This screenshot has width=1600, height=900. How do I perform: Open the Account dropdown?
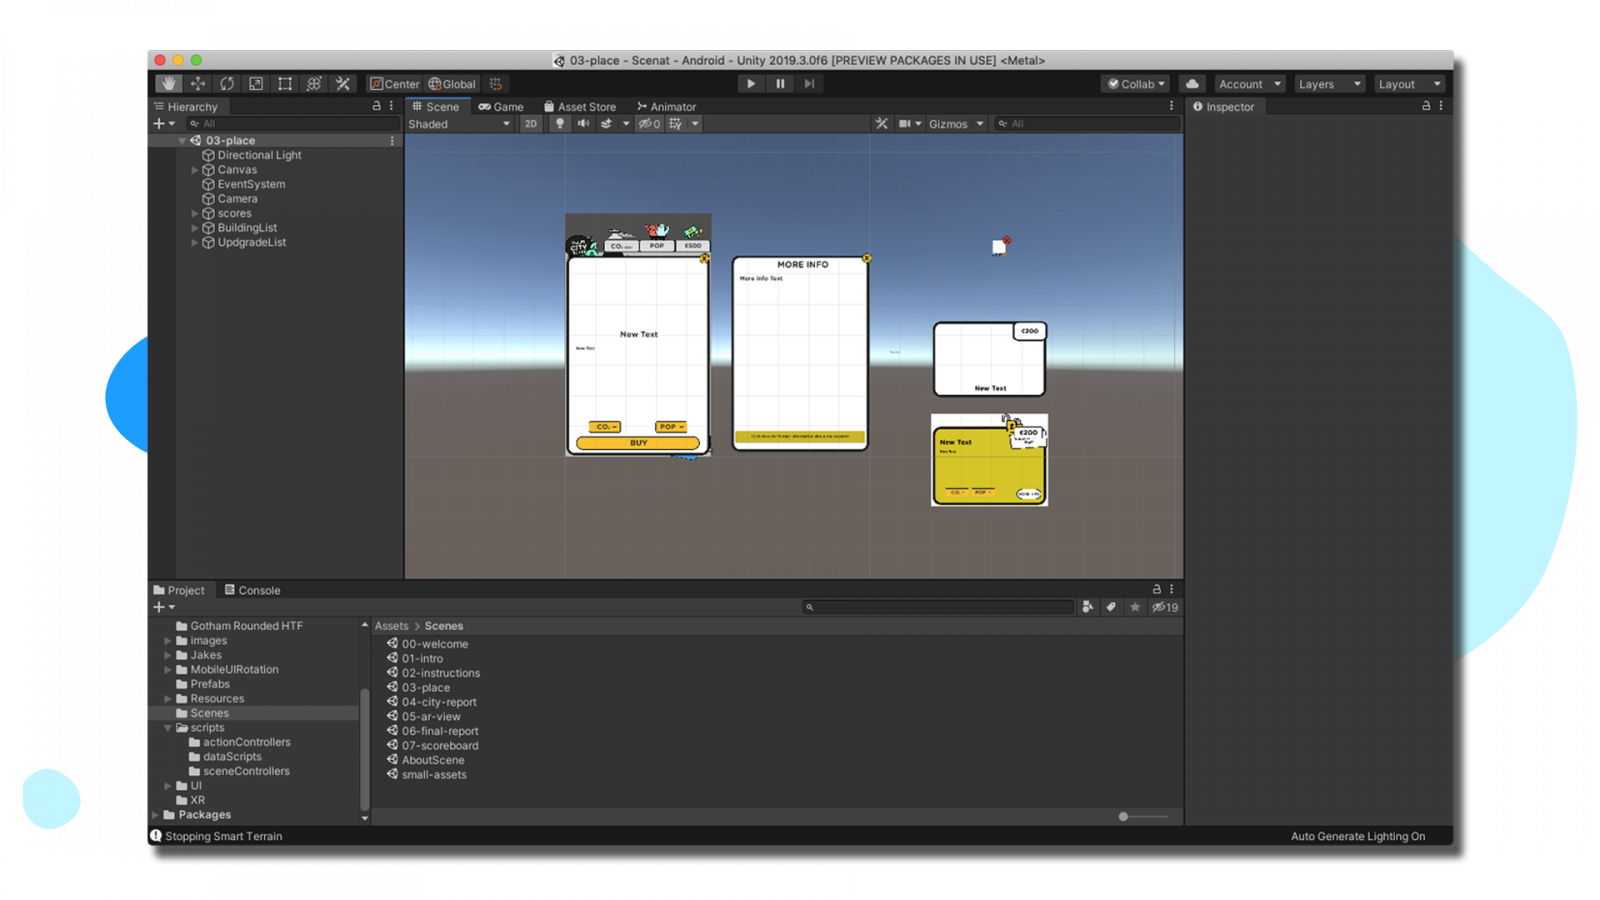tap(1249, 84)
